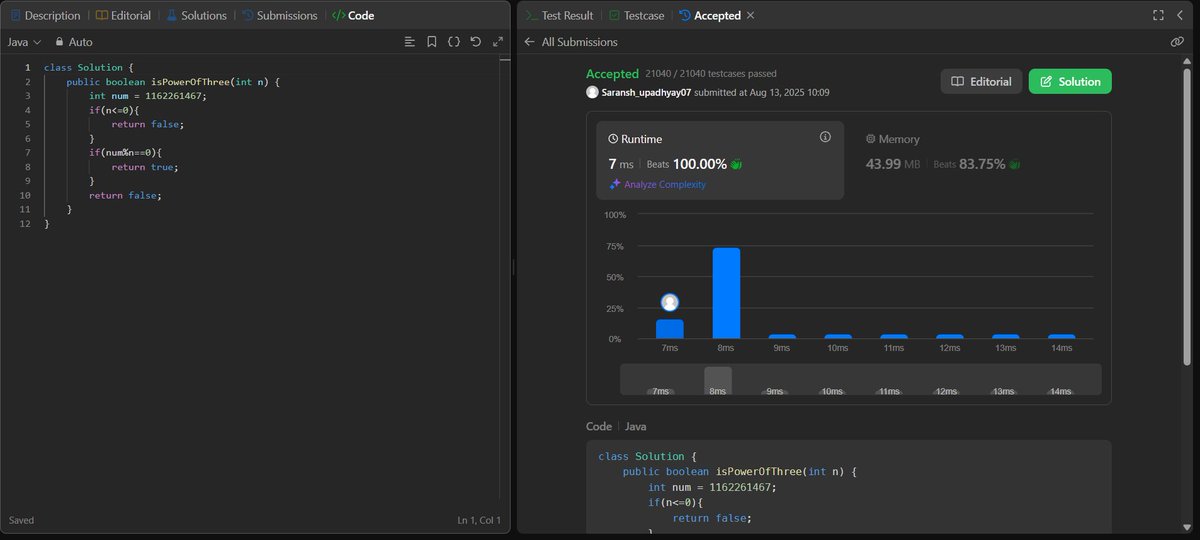
Task: Switch to the Testcase tab
Action: tap(635, 16)
